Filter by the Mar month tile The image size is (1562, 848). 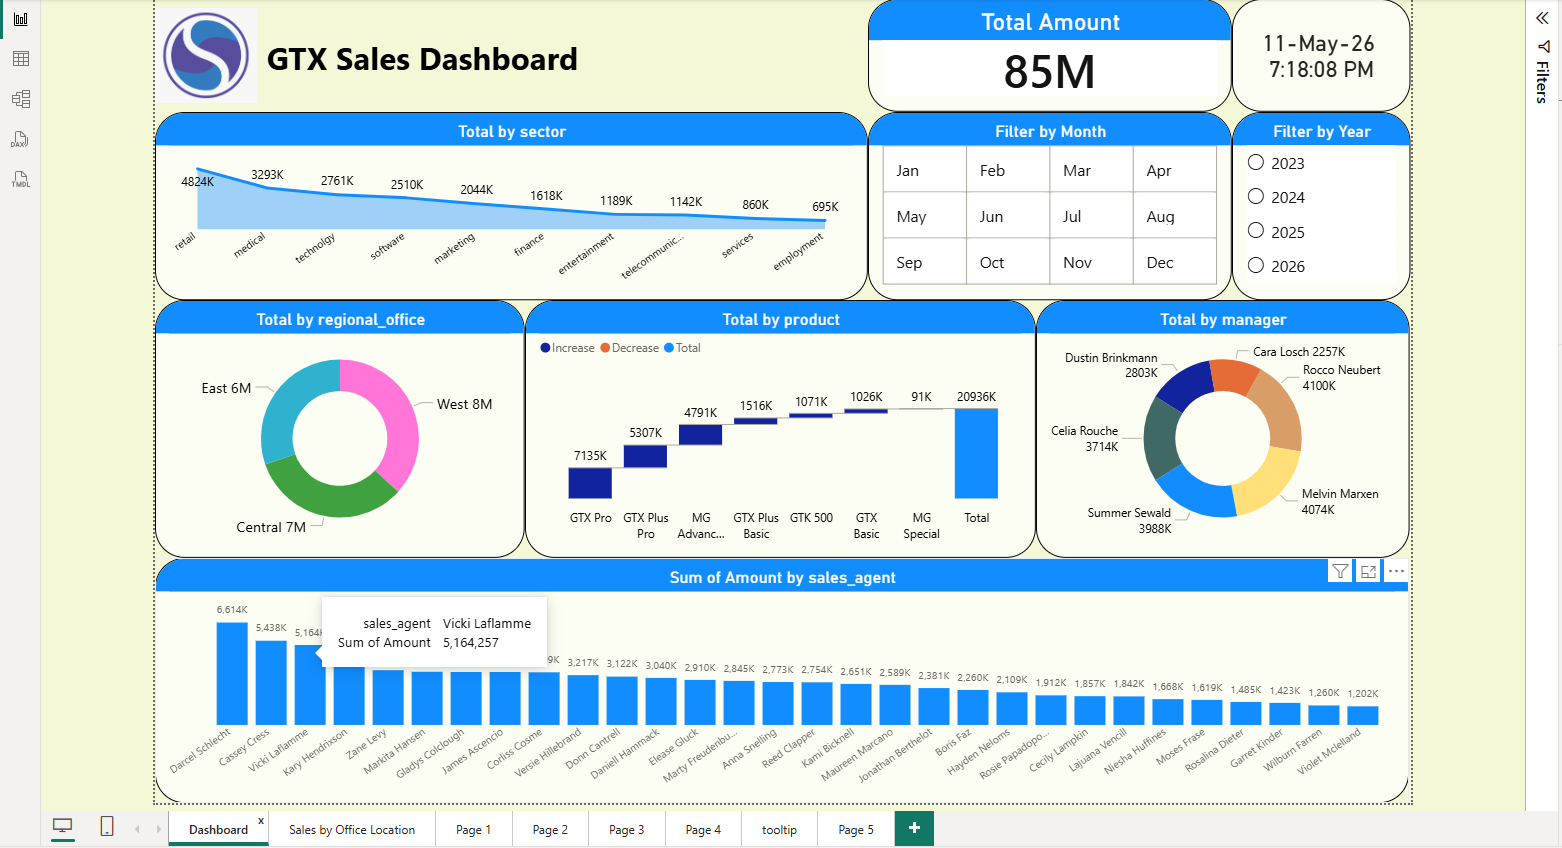pyautogui.click(x=1091, y=170)
